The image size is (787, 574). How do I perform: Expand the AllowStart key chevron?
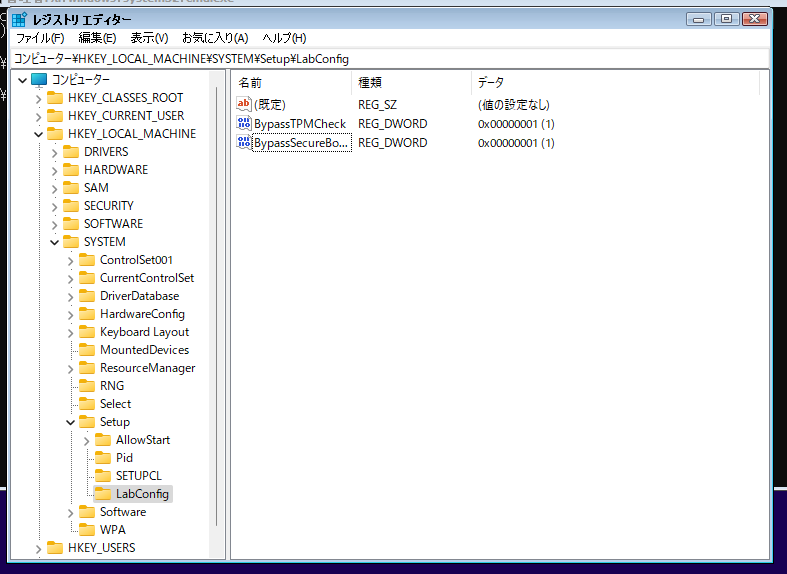click(x=86, y=441)
